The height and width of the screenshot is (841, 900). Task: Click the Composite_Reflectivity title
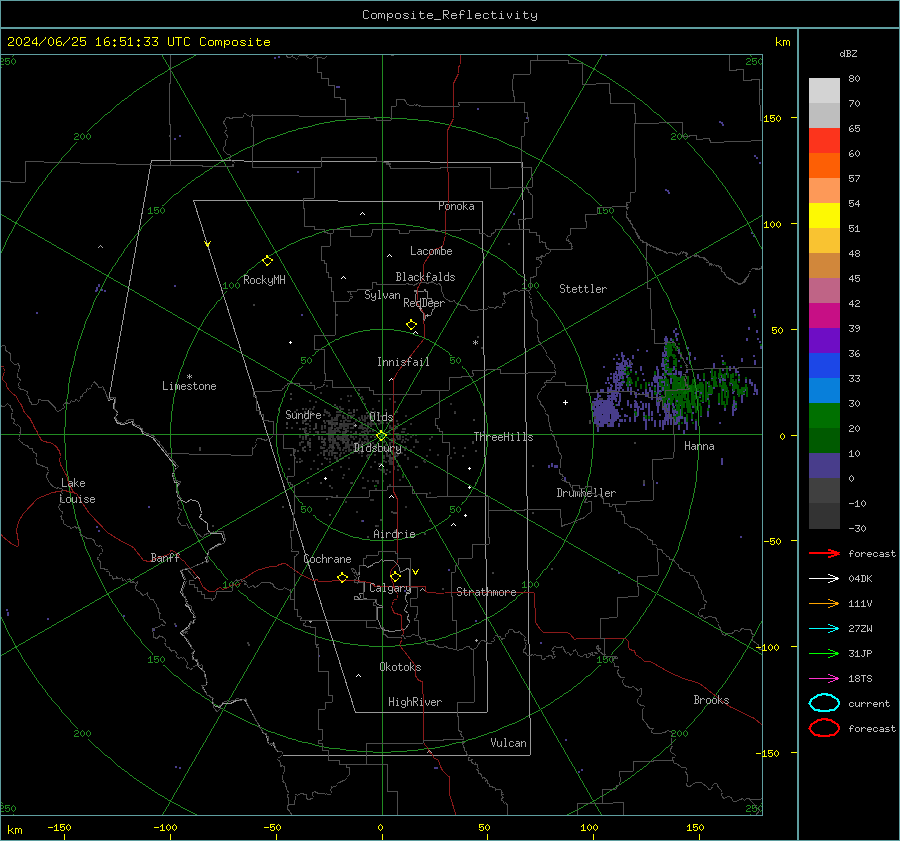point(450,15)
